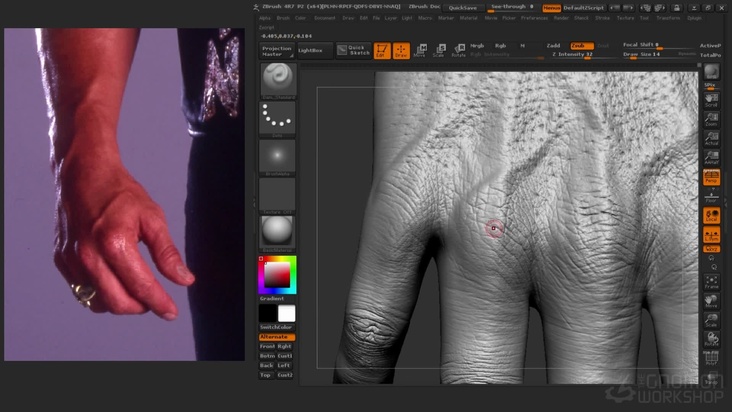The image size is (732, 412).
Task: Click the QuickSave button
Action: 463,7
